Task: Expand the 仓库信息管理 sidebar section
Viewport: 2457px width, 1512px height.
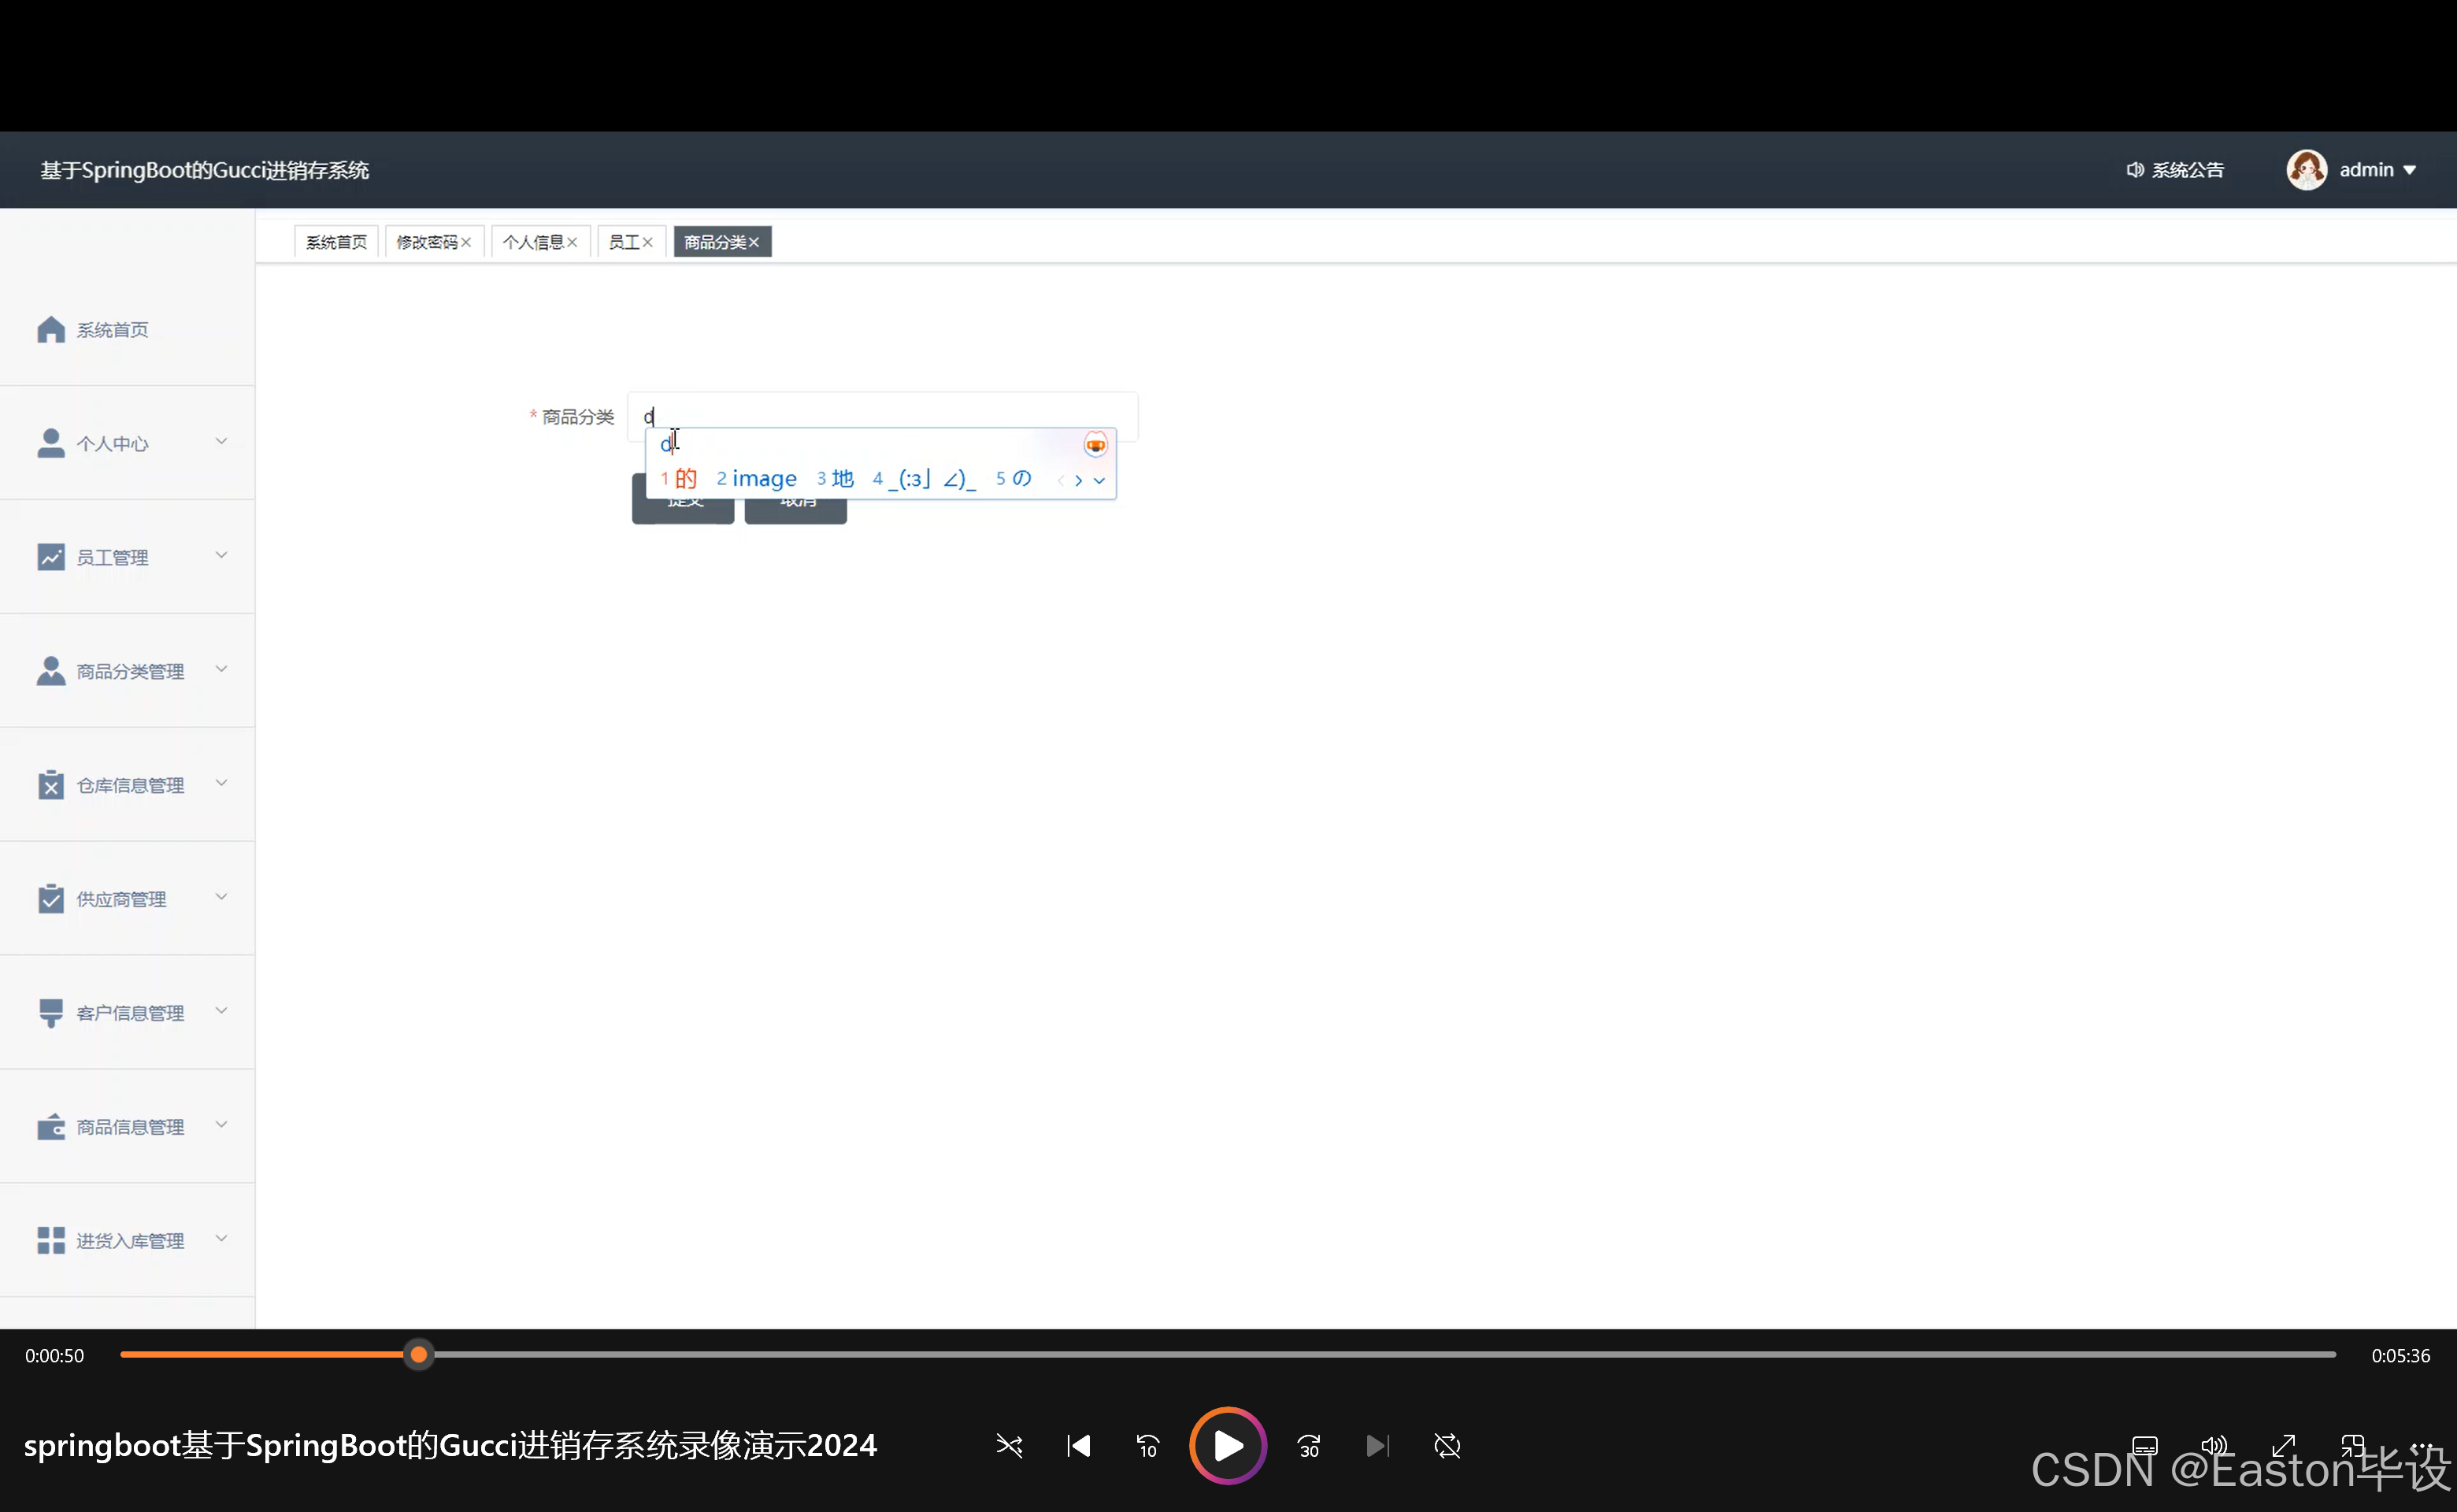Action: click(x=128, y=785)
